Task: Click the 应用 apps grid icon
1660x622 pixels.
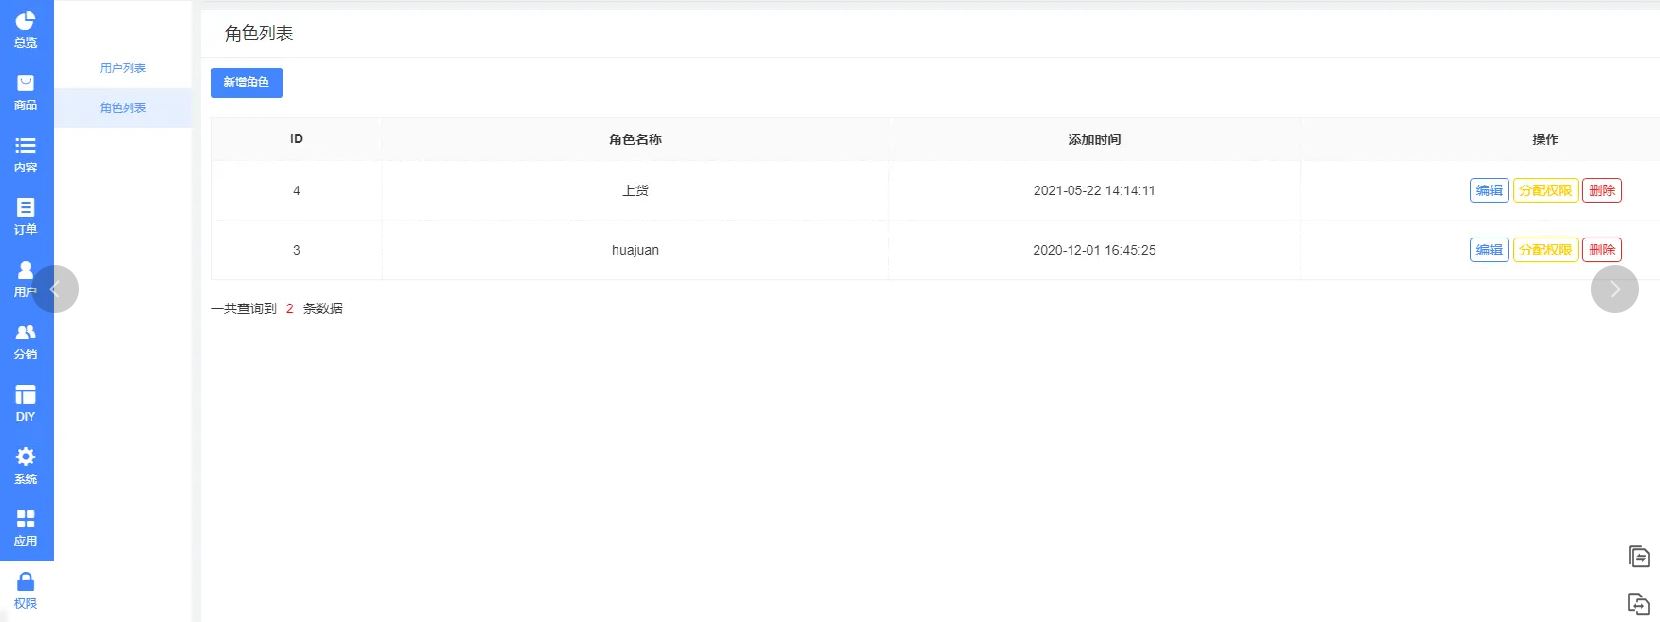Action: coord(25,519)
